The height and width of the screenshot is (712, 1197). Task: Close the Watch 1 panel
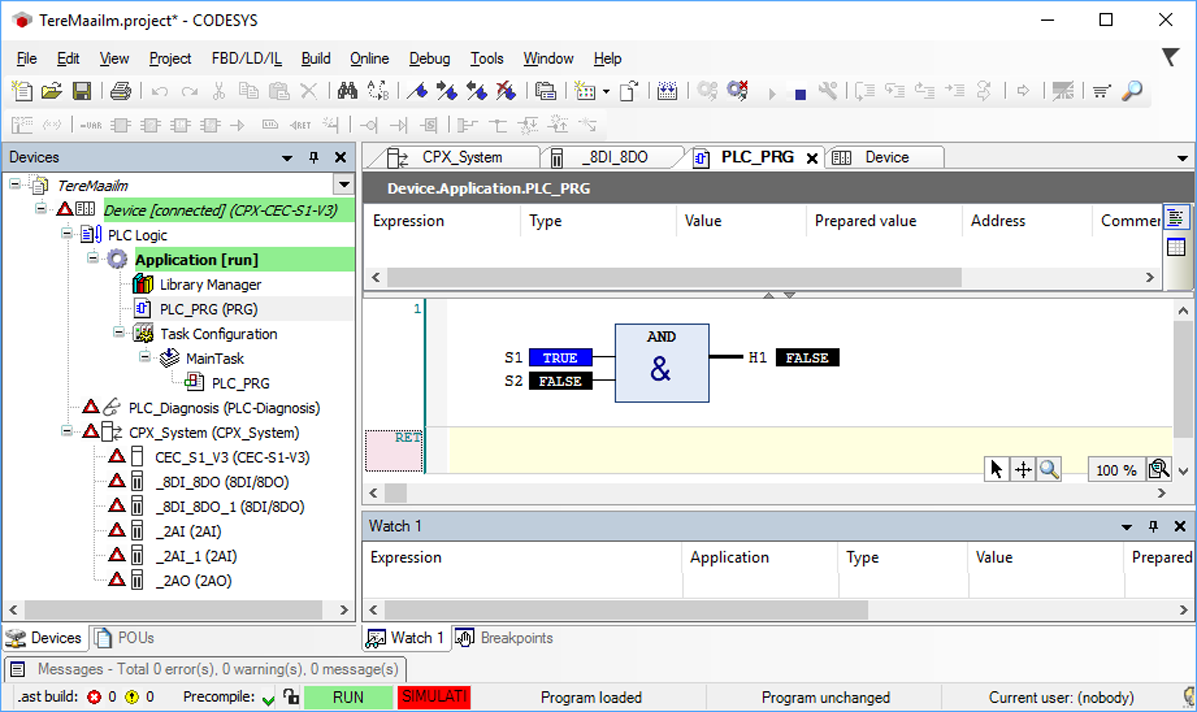pyautogui.click(x=1179, y=527)
